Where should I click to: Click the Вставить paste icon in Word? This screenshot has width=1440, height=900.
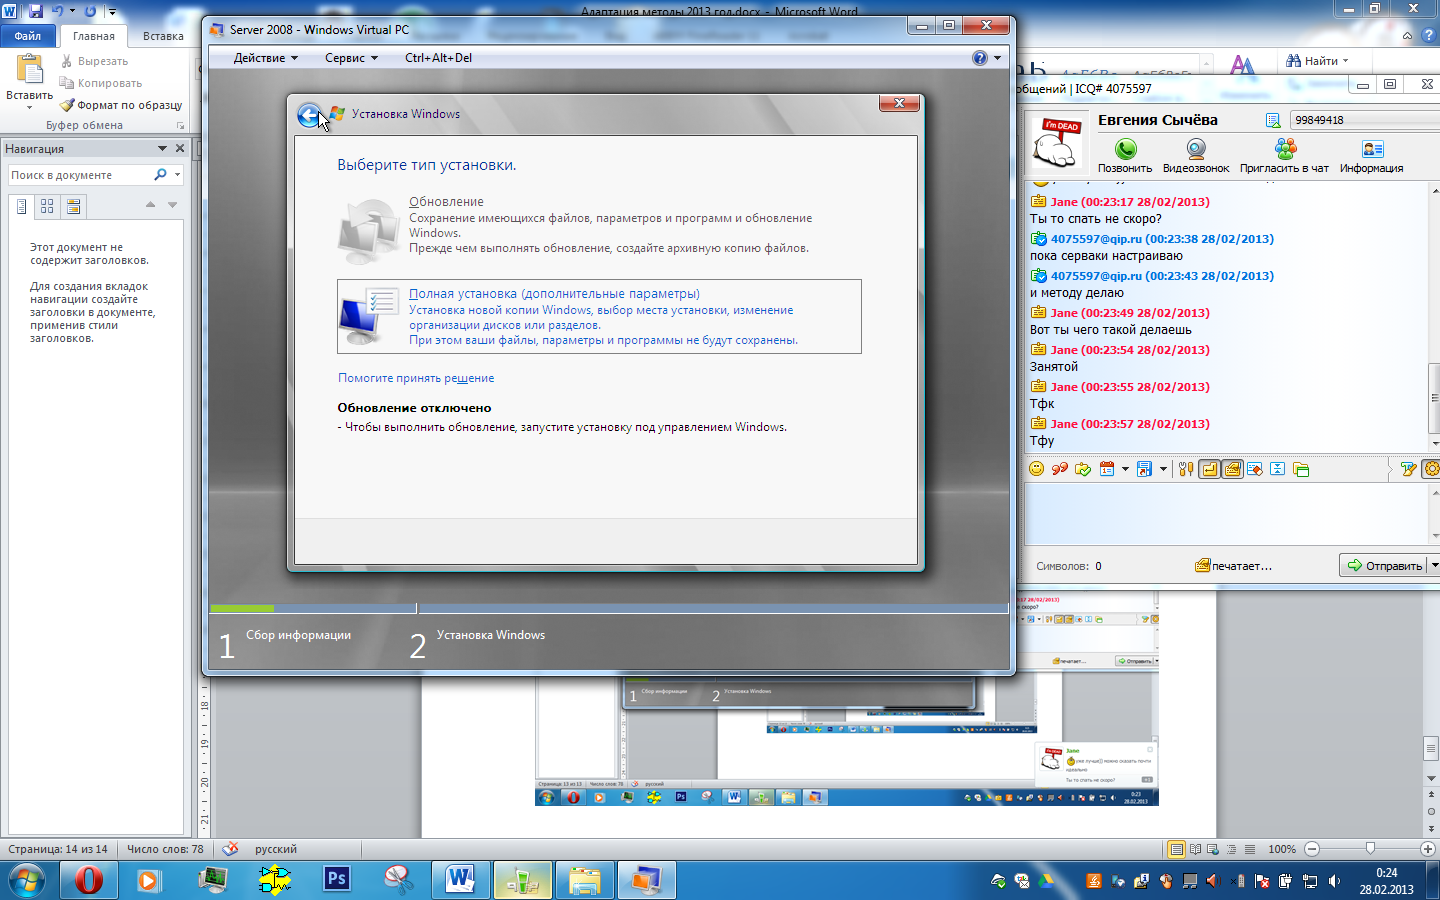30,69
